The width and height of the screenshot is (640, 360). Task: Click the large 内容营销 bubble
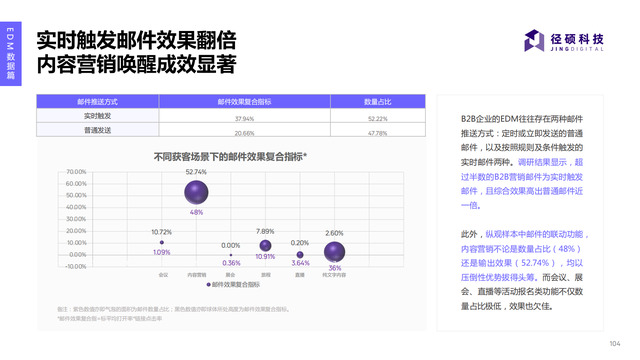pyautogui.click(x=196, y=192)
